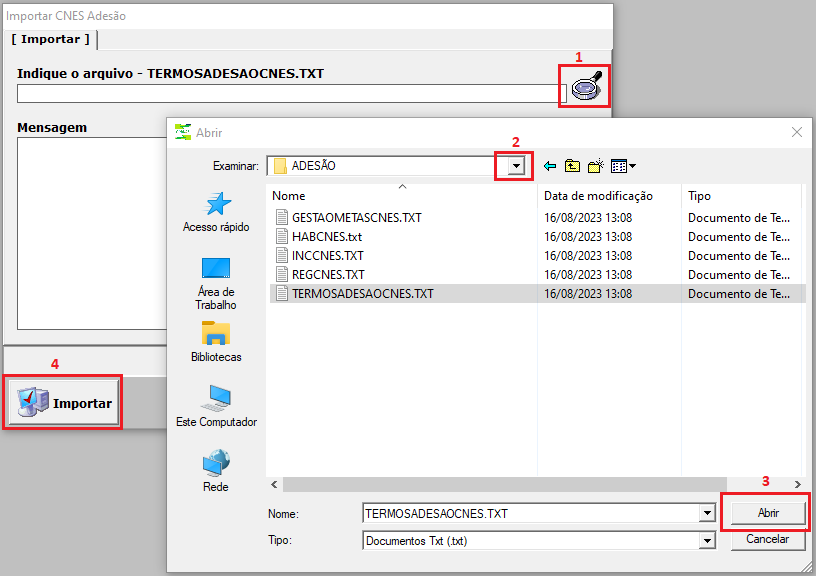This screenshot has height=576, width=817.
Task: Expand the Nome filename dropdown
Action: point(708,513)
